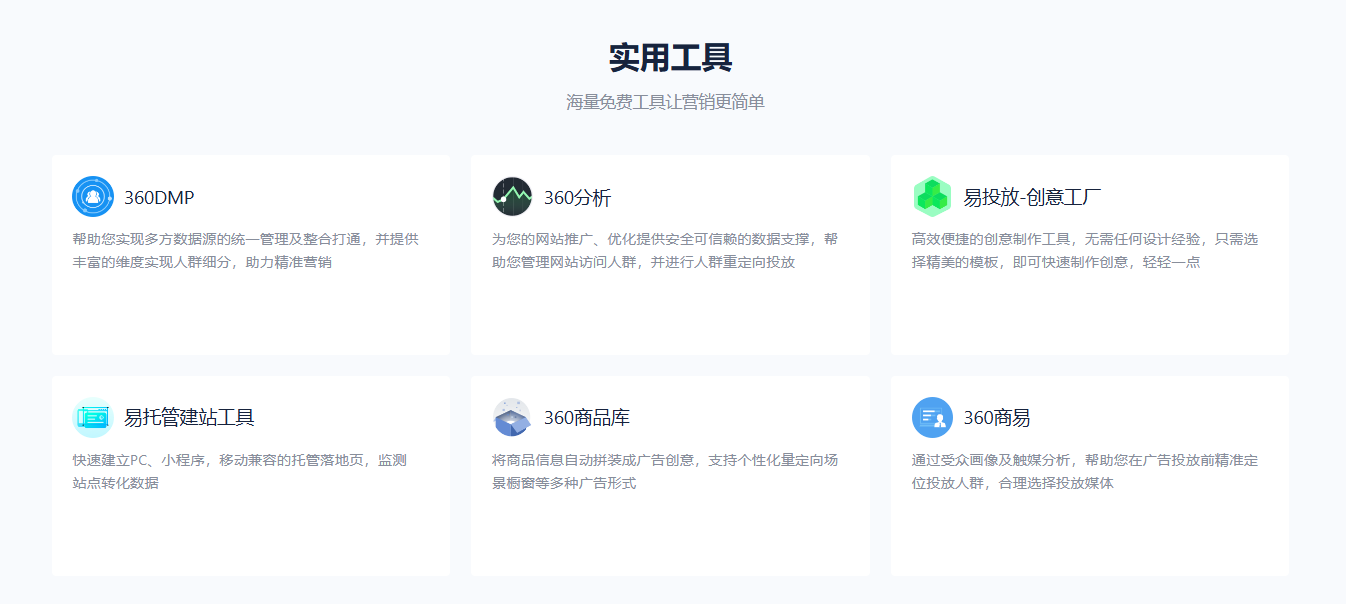Click the description starting 高效便捷的创意制作工具
1346x604 pixels.
tap(1085, 251)
